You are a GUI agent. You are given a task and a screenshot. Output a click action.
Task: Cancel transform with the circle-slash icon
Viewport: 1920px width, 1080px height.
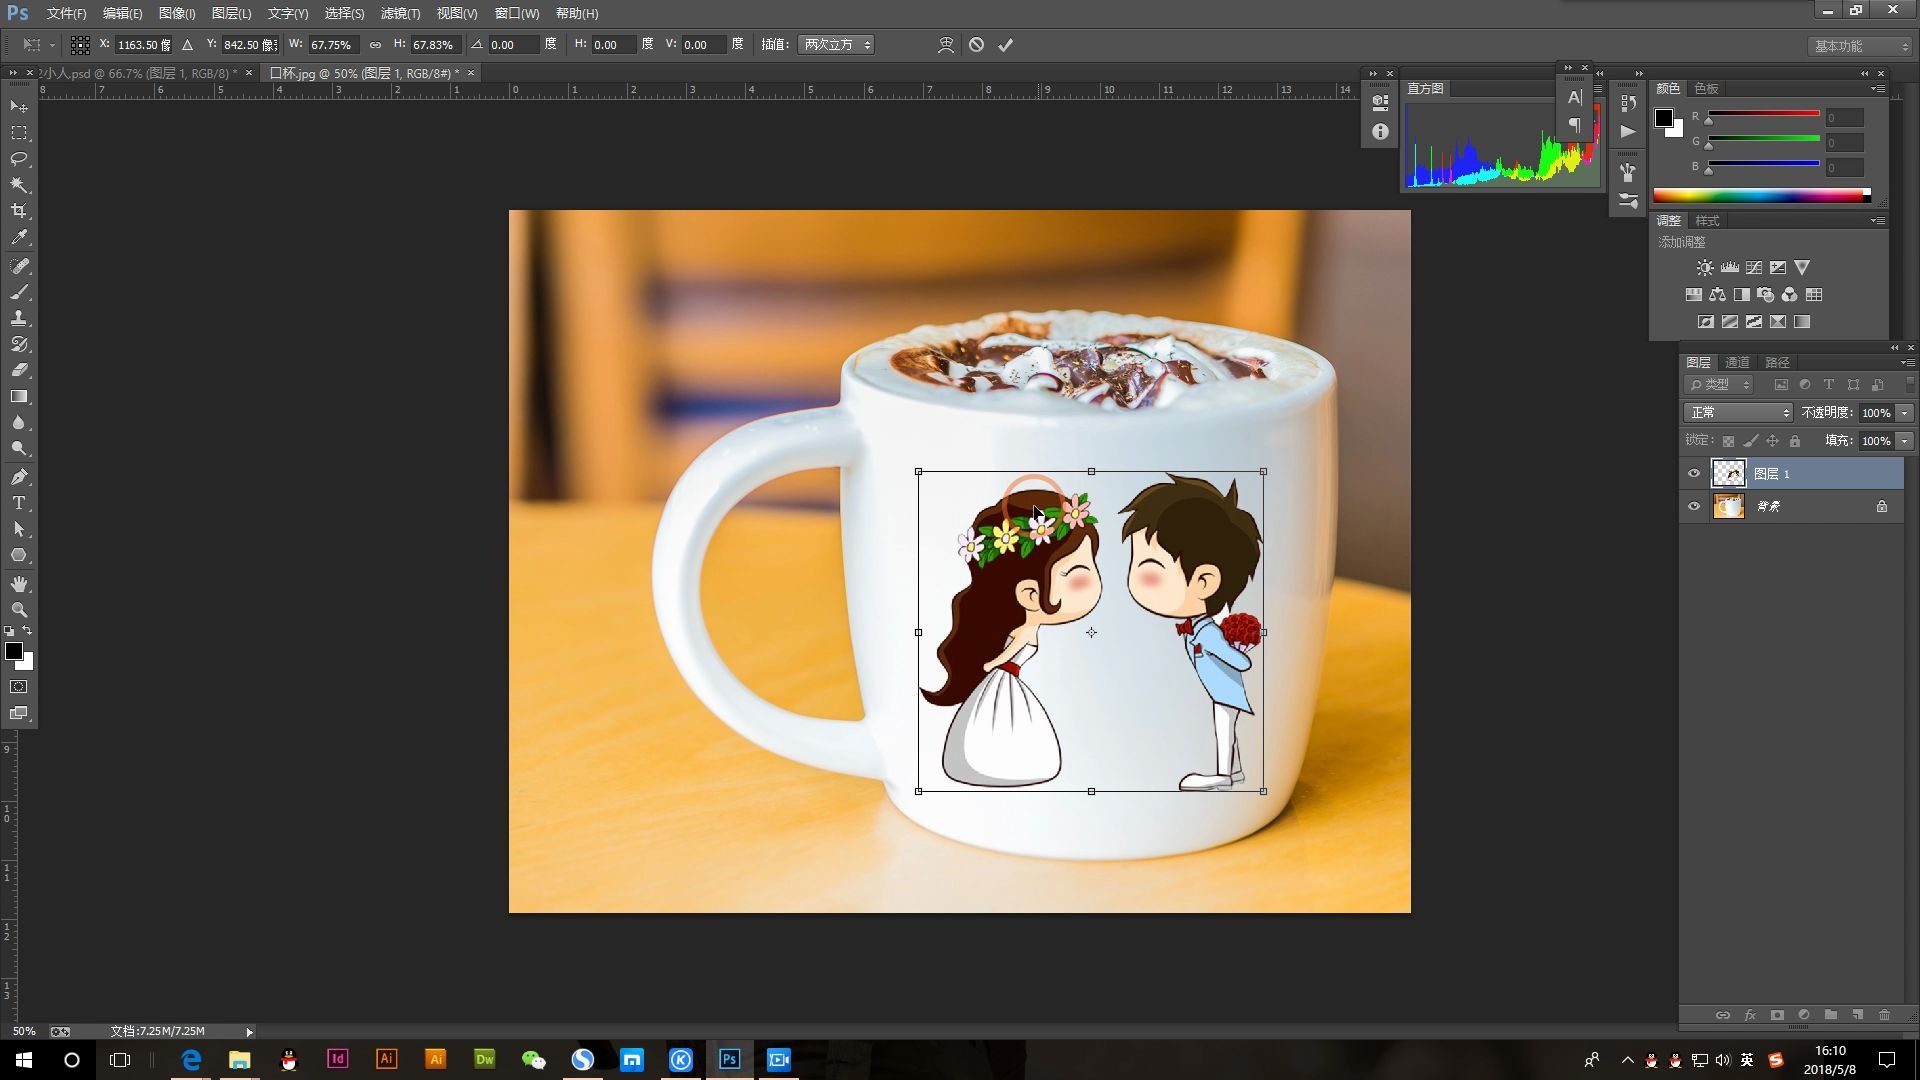point(976,45)
